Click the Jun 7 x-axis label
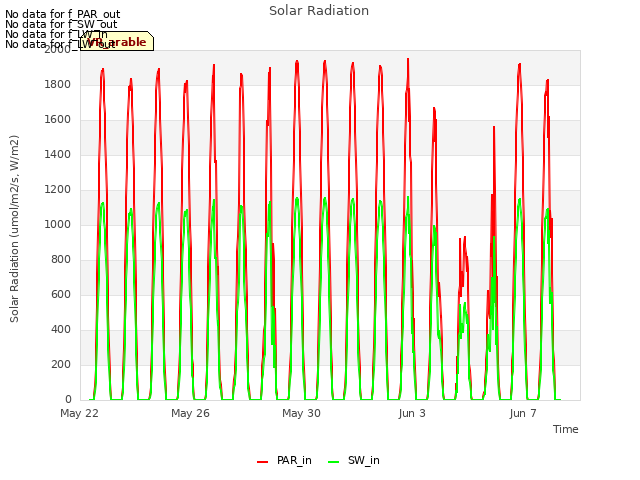The height and width of the screenshot is (480, 640). 523,413
